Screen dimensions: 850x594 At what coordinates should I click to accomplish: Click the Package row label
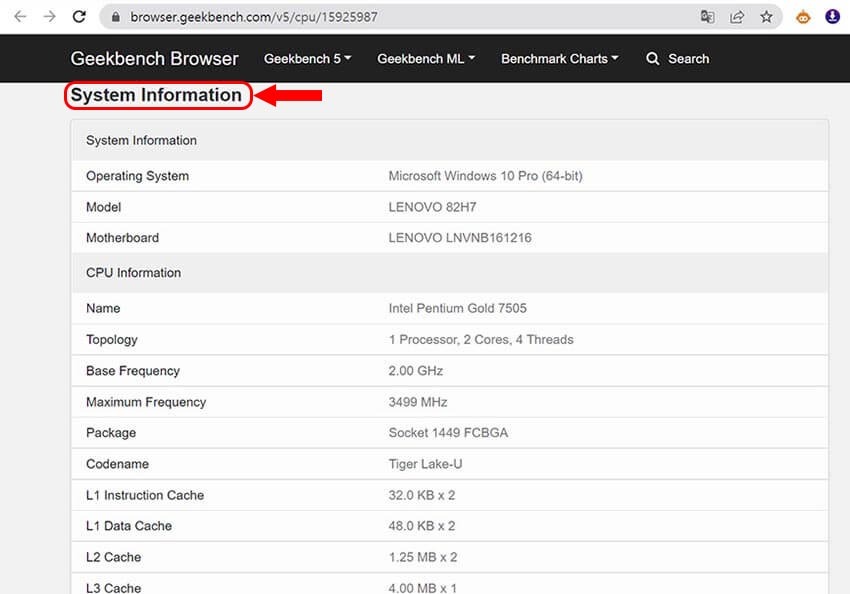click(x=111, y=432)
